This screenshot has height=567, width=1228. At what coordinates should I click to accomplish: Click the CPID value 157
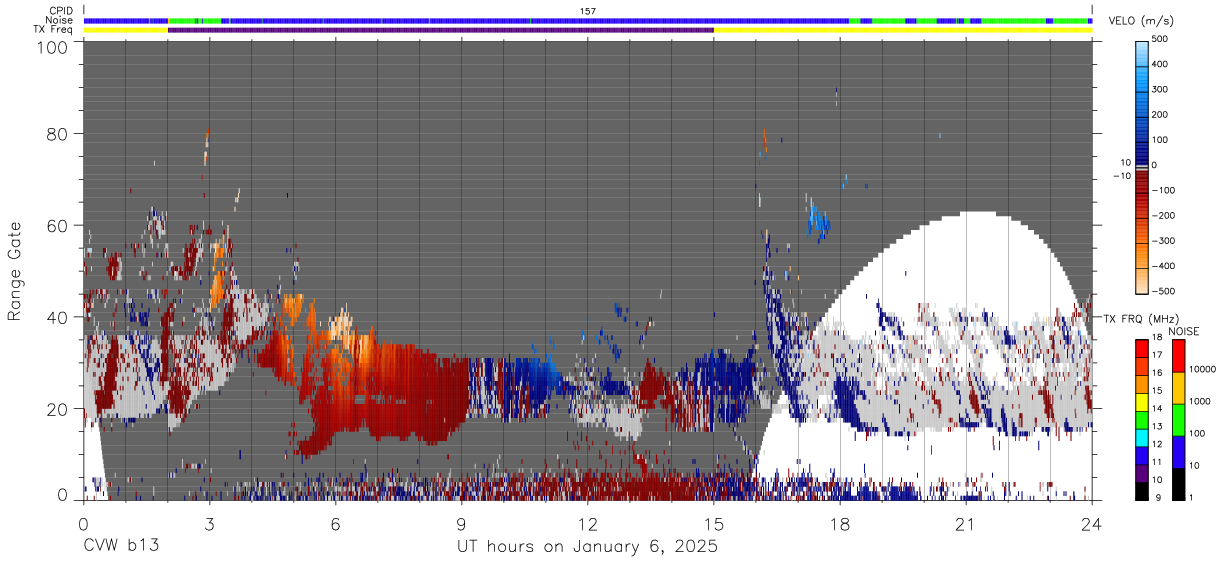coord(588,11)
